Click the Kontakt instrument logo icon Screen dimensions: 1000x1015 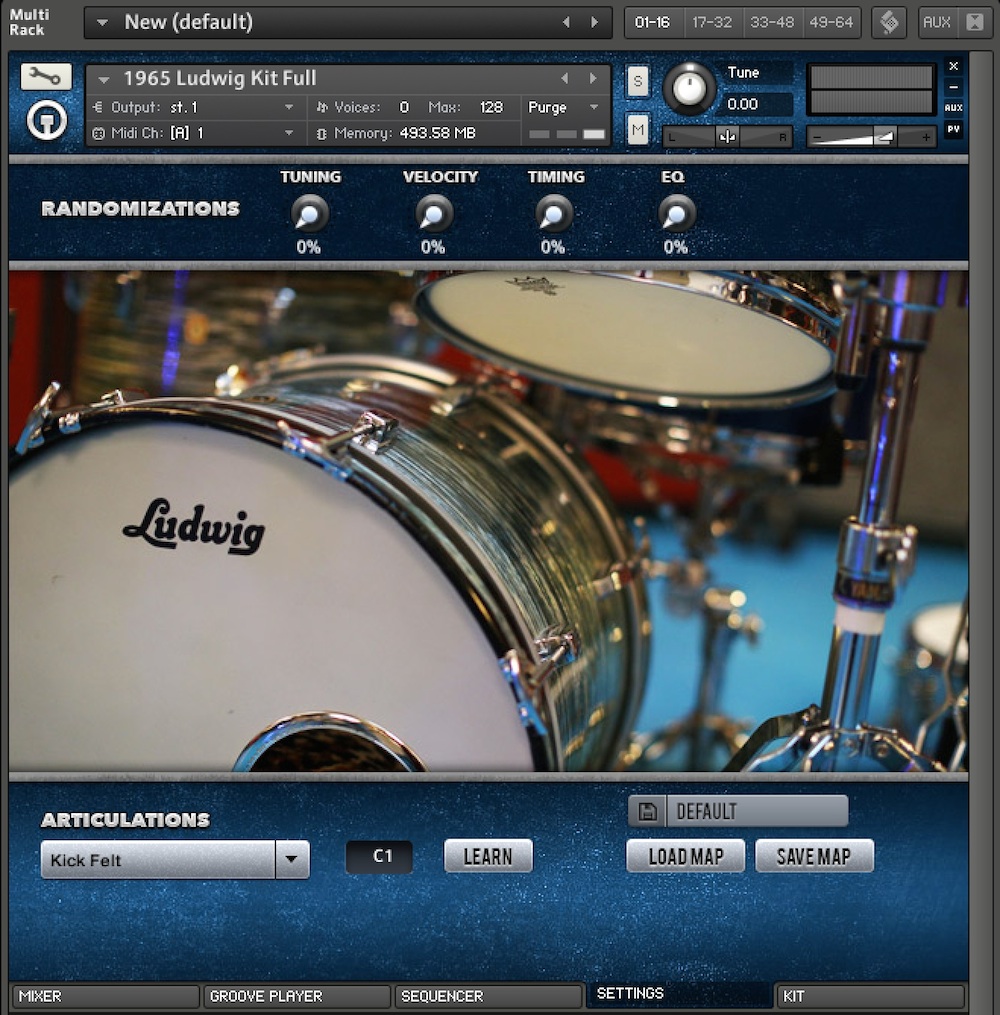(x=46, y=120)
